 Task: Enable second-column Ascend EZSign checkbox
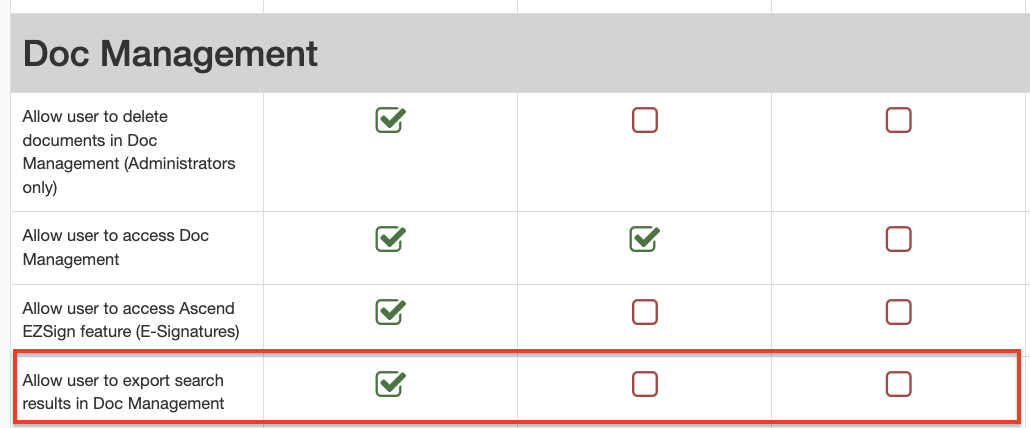coord(644,312)
